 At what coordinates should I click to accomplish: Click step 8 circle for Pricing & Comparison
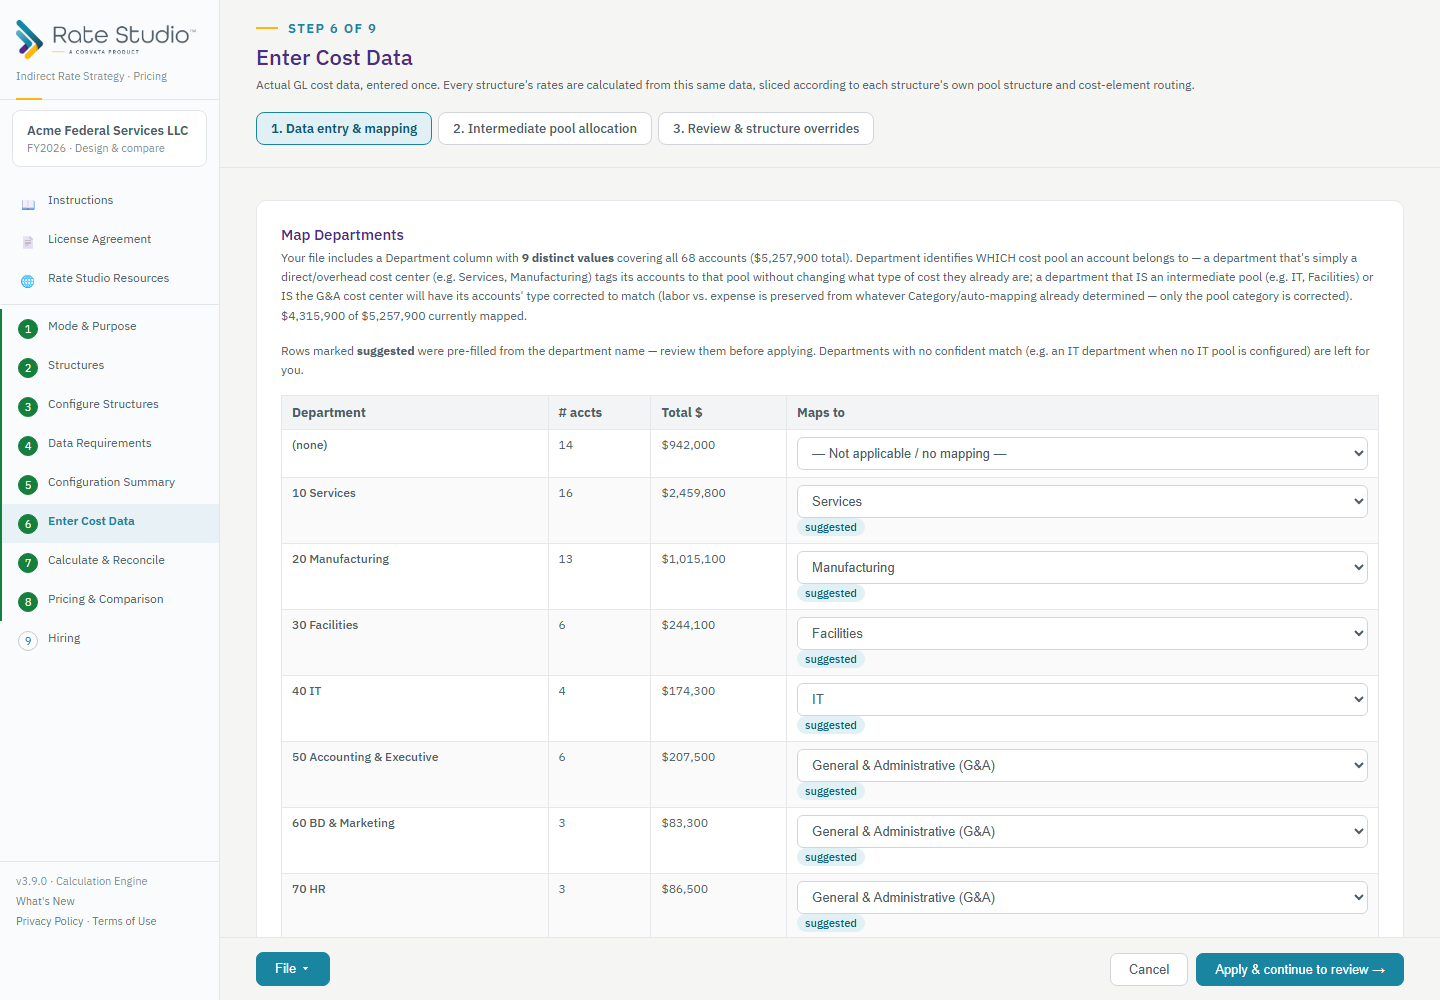(28, 601)
